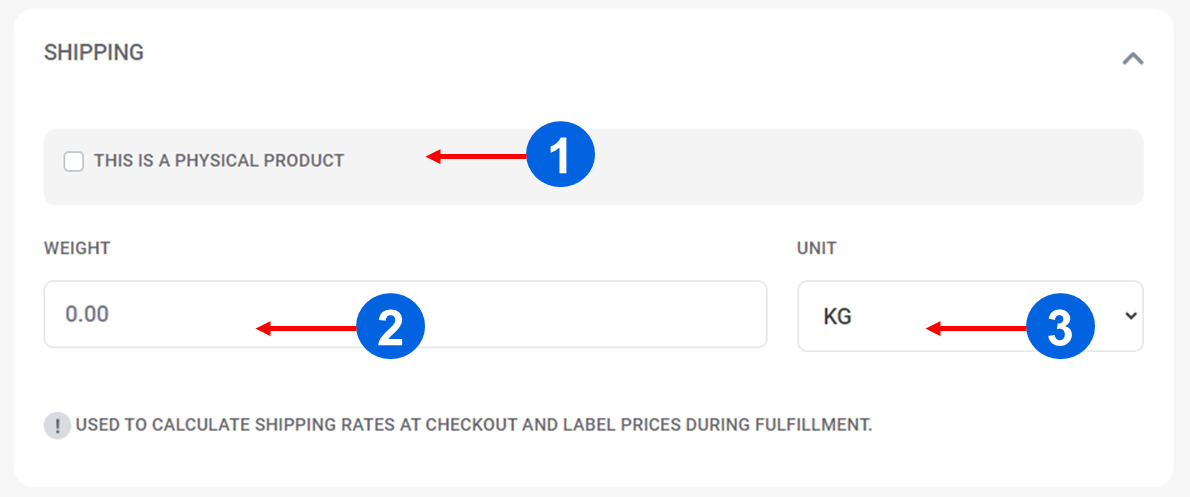Click the Unit dropdown arrow
This screenshot has height=497, width=1190.
click(x=1131, y=316)
